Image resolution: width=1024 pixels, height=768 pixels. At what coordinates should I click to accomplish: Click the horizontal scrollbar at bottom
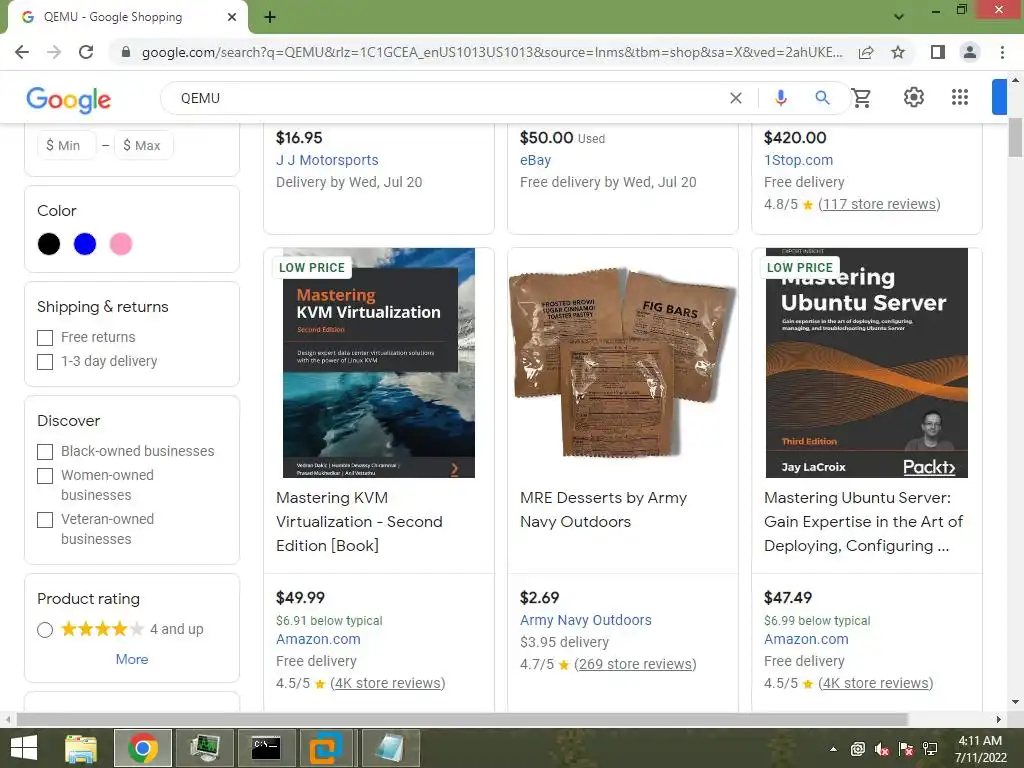tap(462, 720)
